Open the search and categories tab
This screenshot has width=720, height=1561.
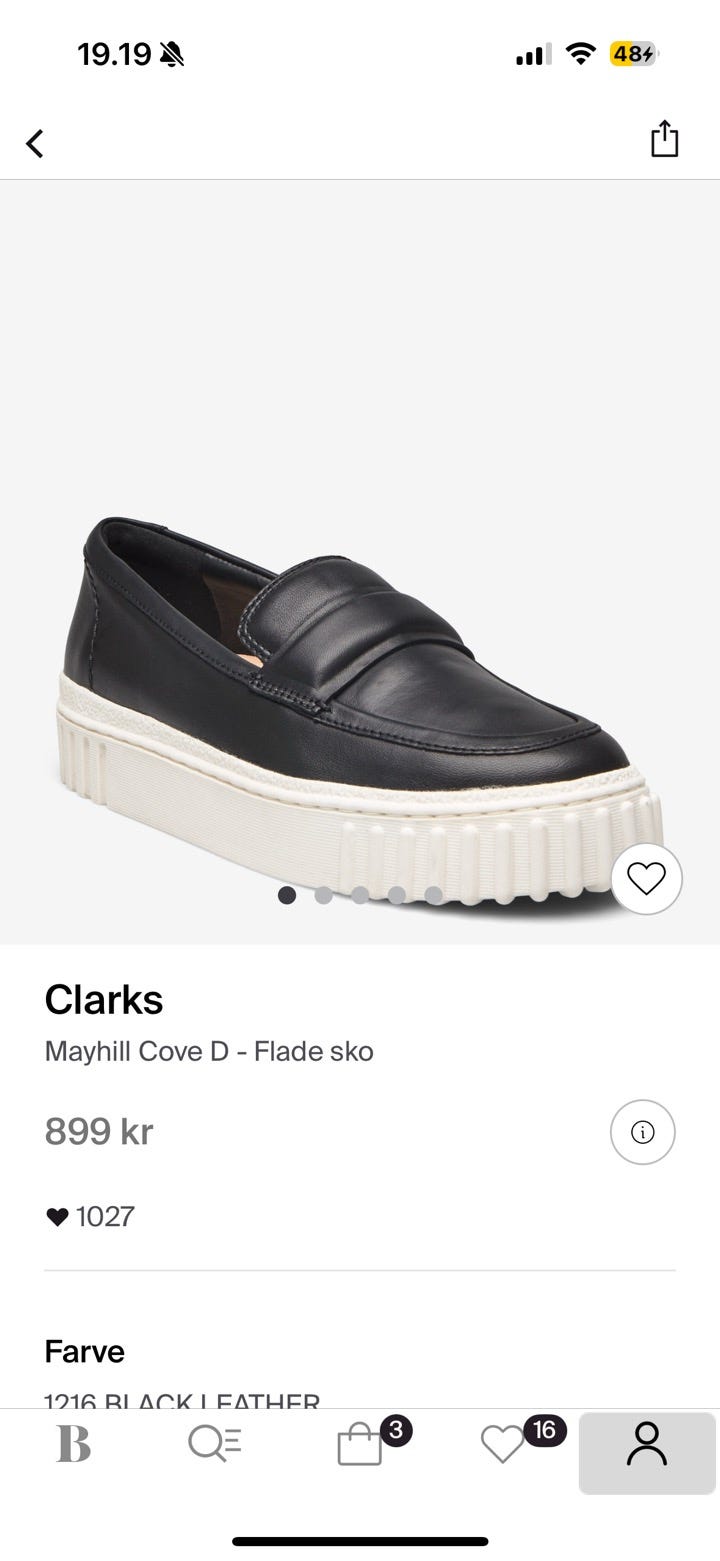(x=215, y=1444)
